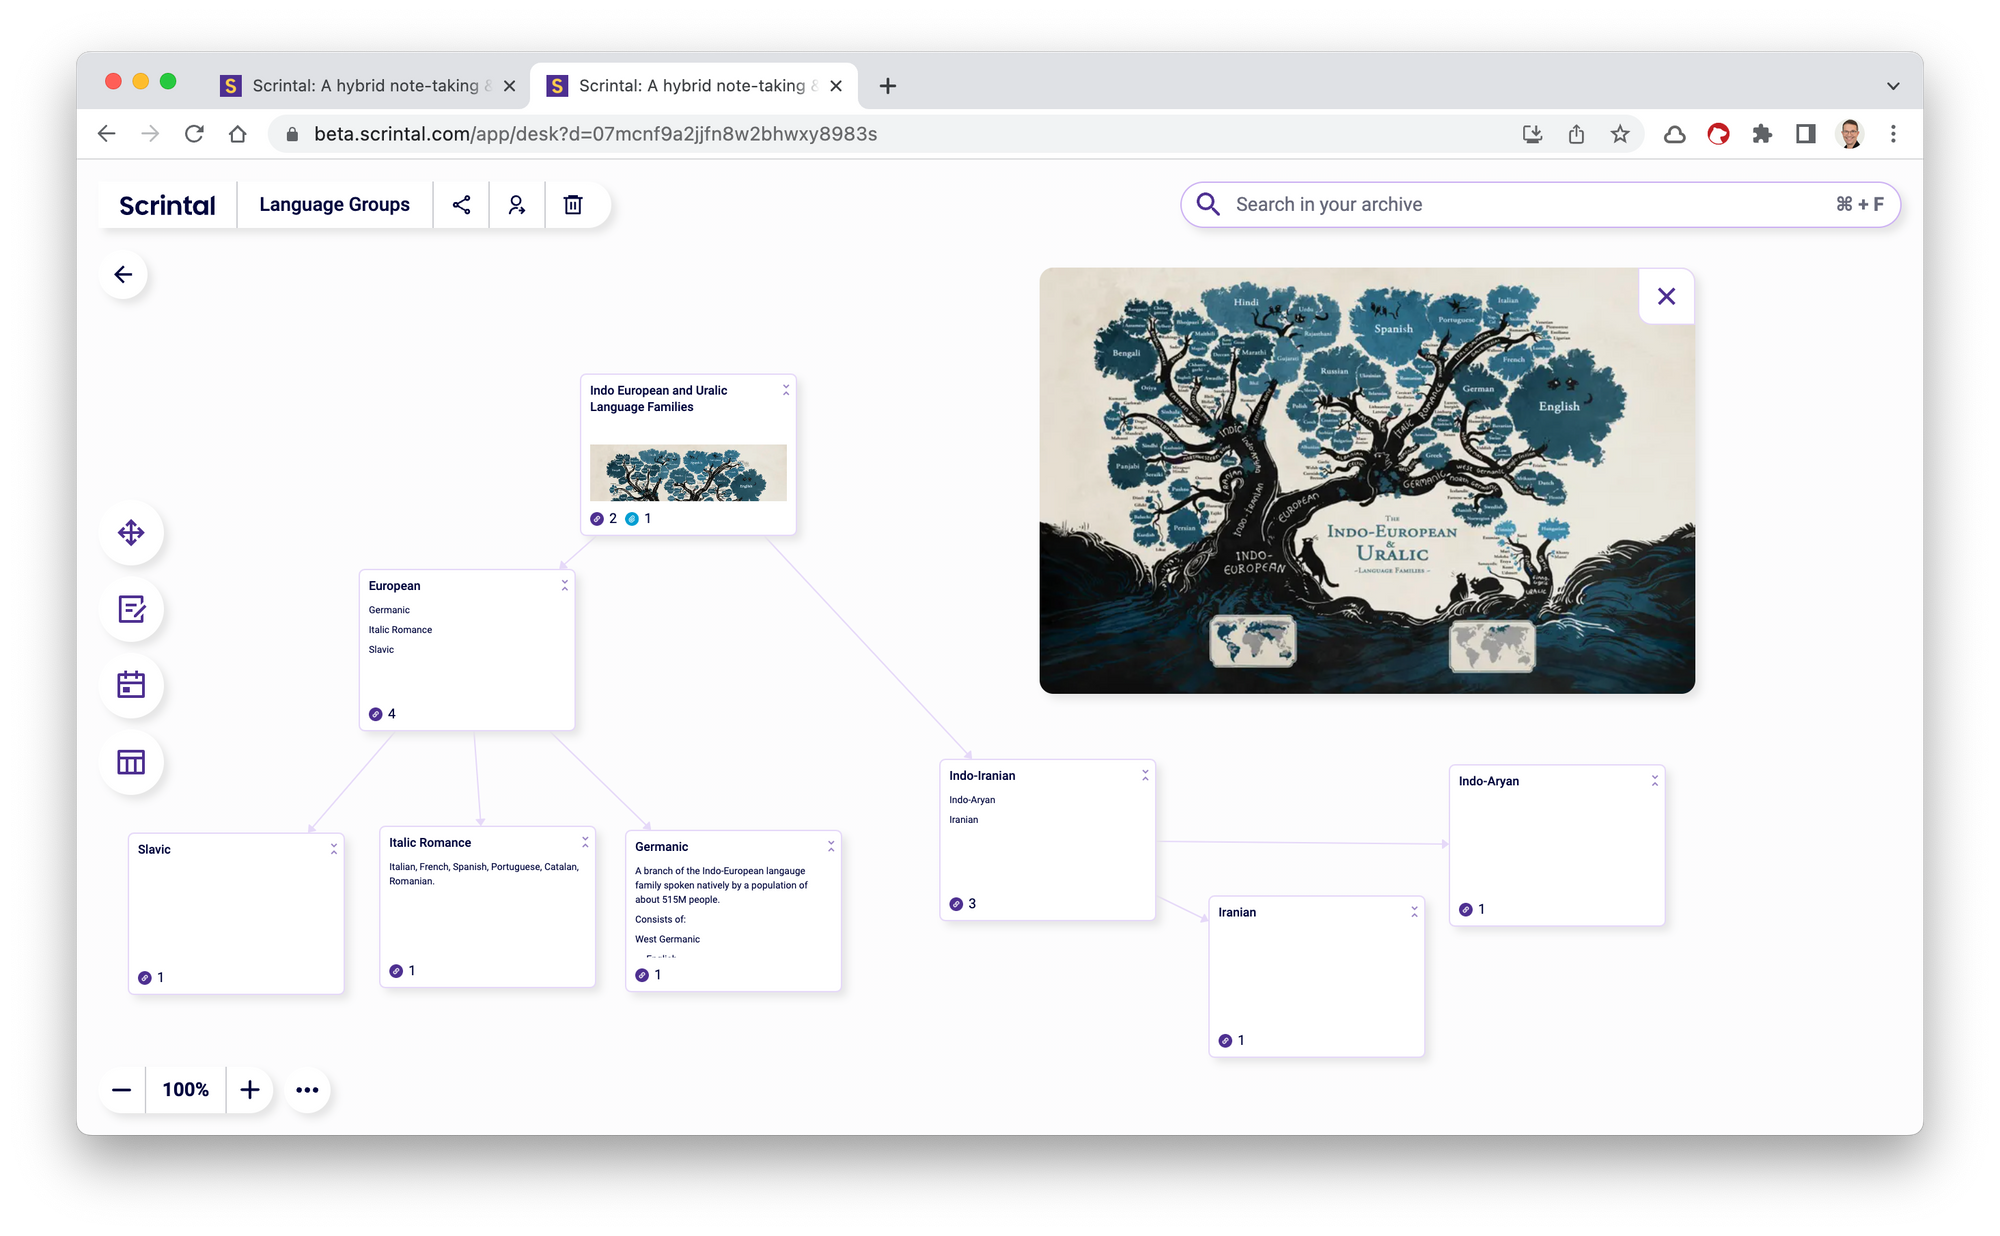The height and width of the screenshot is (1236, 2000).
Task: Close the language tree image preview
Action: tap(1666, 296)
